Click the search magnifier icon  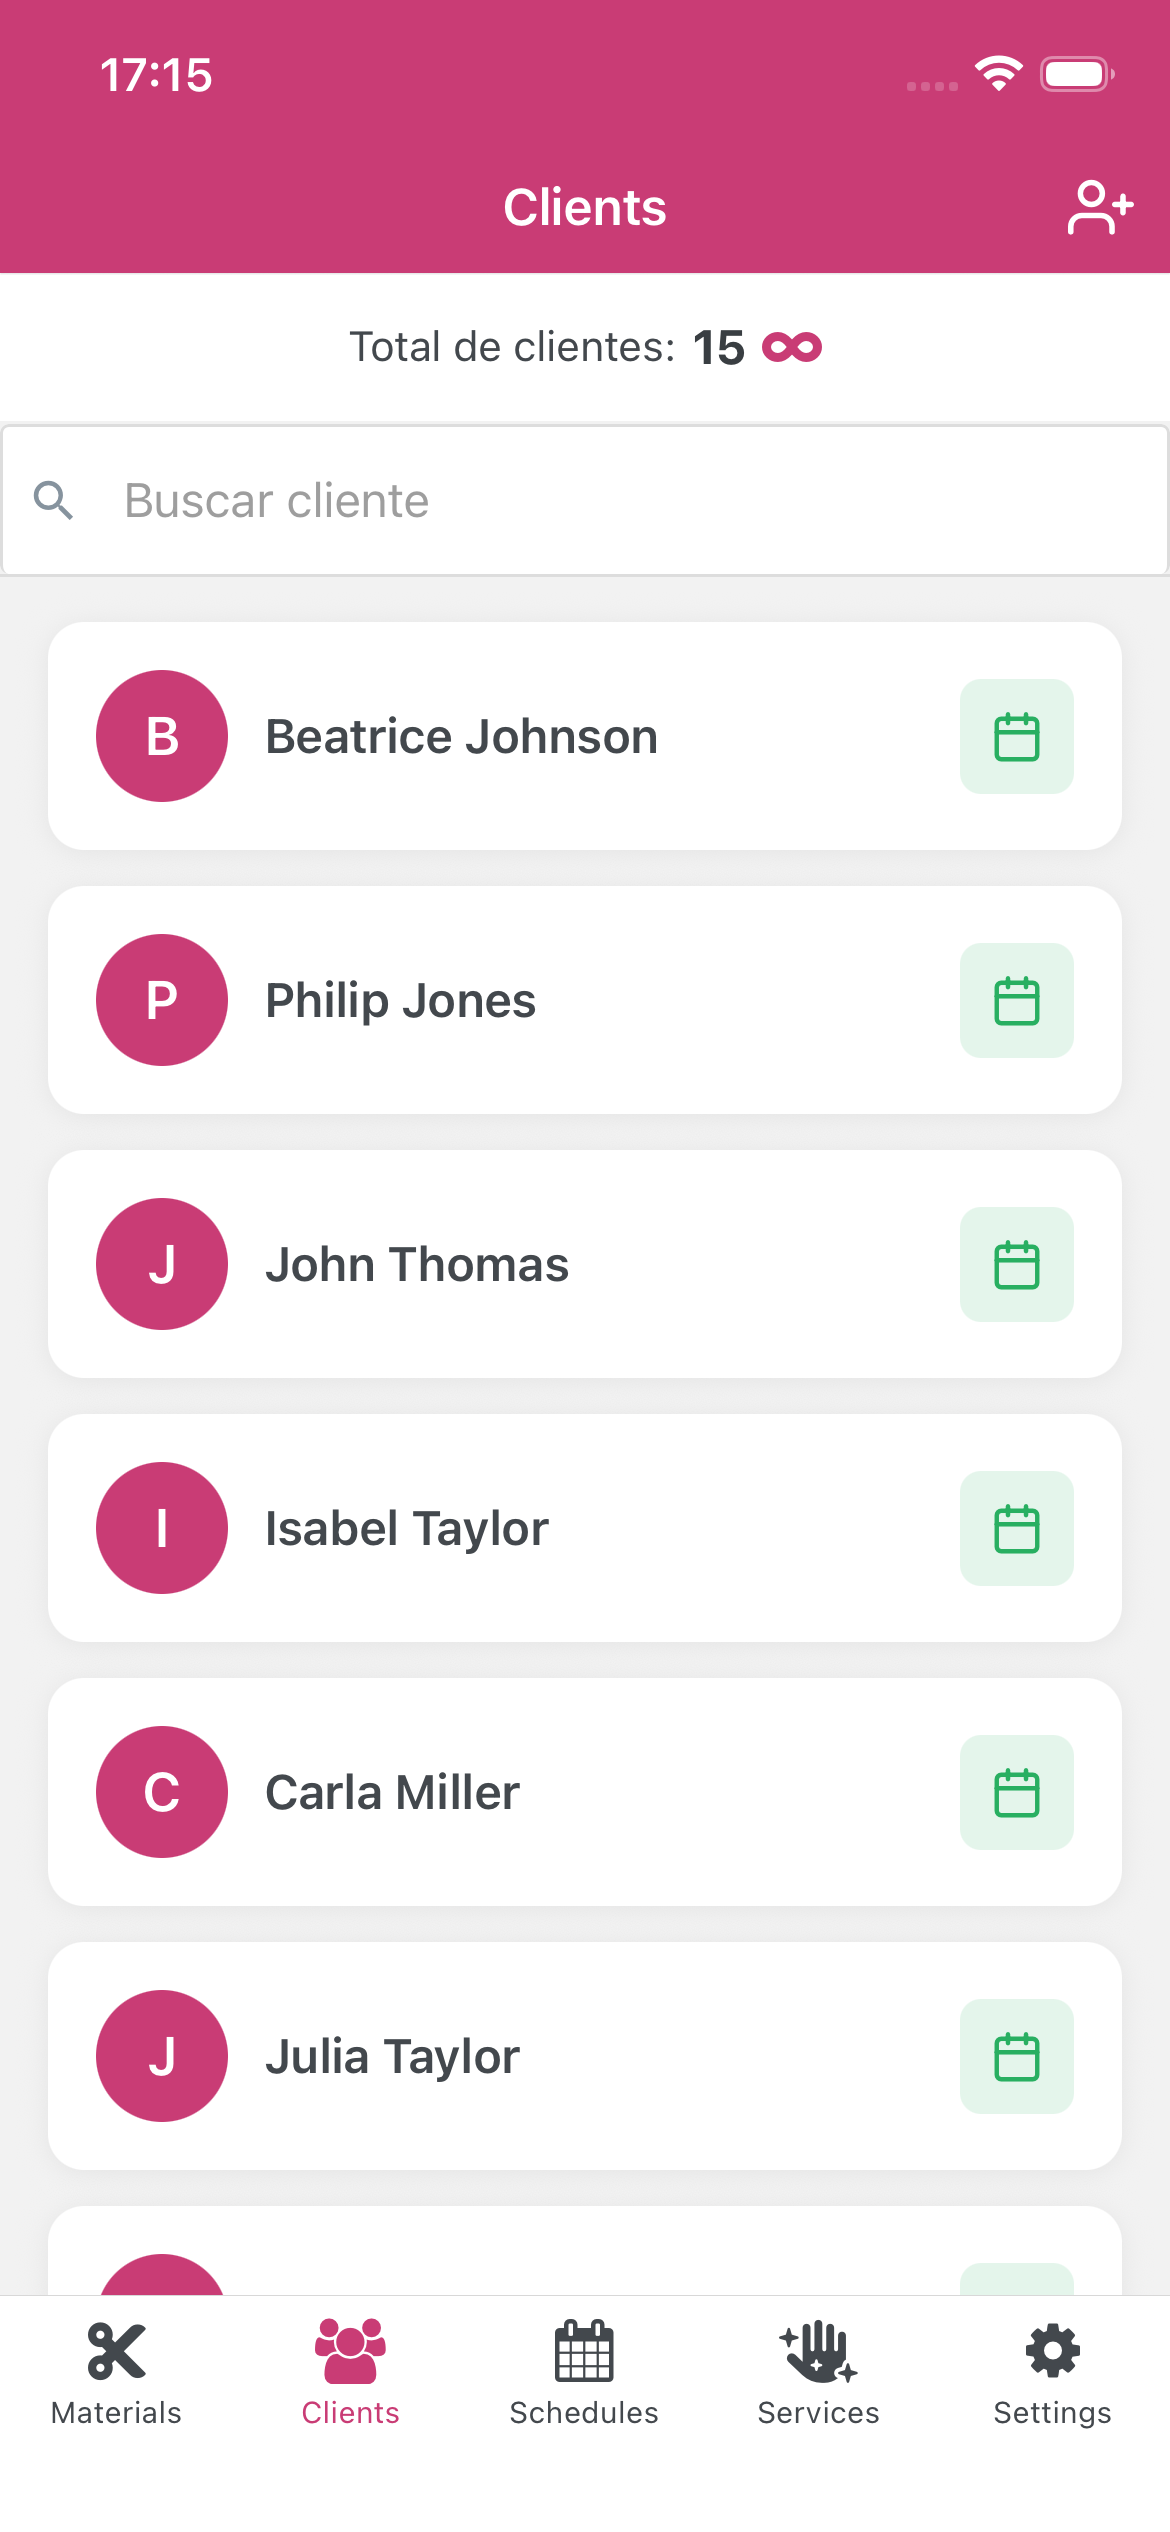54,500
